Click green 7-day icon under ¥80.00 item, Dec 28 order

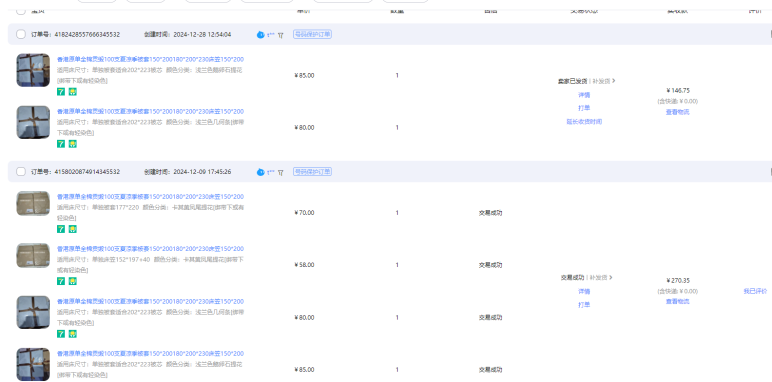(61, 144)
